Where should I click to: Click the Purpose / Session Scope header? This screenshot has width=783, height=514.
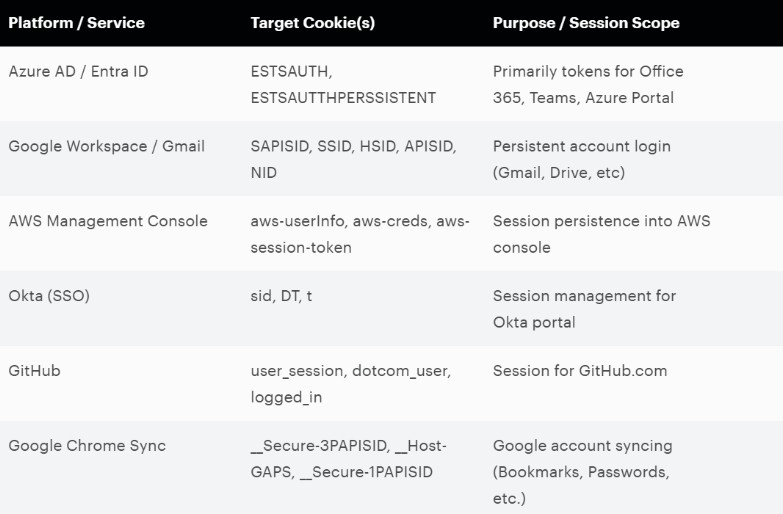(585, 23)
